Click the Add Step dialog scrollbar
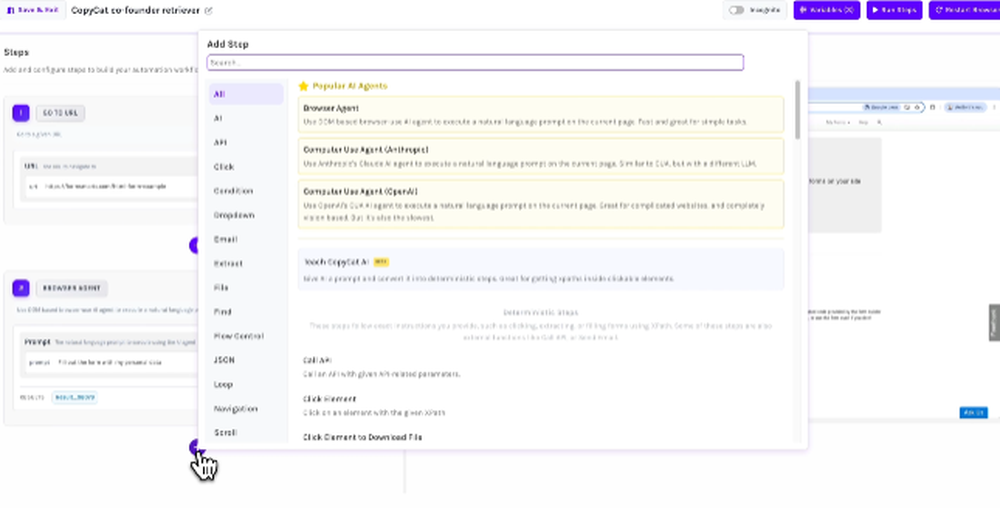 [x=797, y=110]
